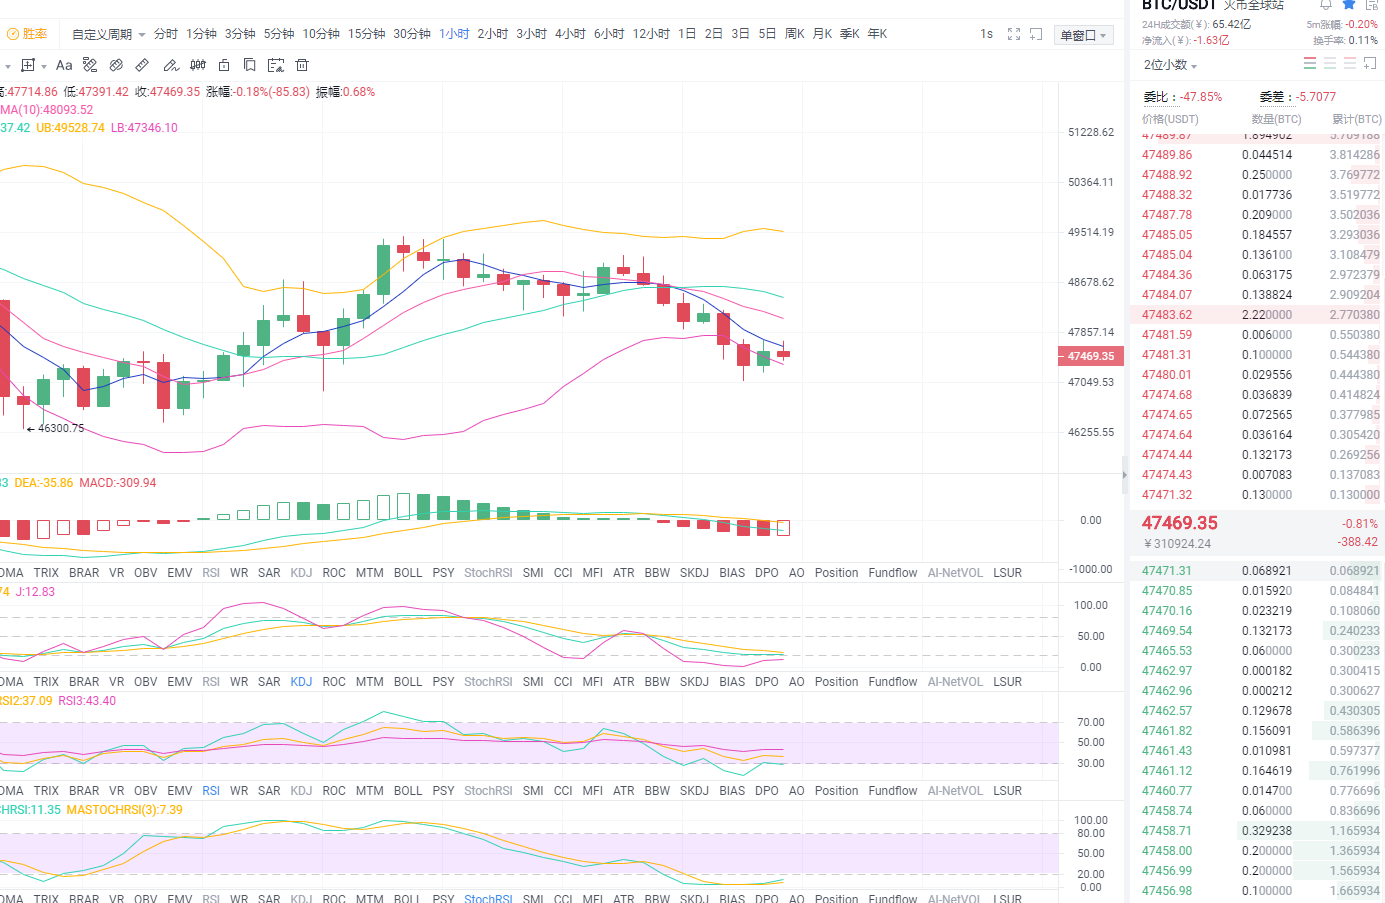Select the line drawing tool with the pencil-and-dots icon
The height and width of the screenshot is (903, 1385).
[90, 65]
